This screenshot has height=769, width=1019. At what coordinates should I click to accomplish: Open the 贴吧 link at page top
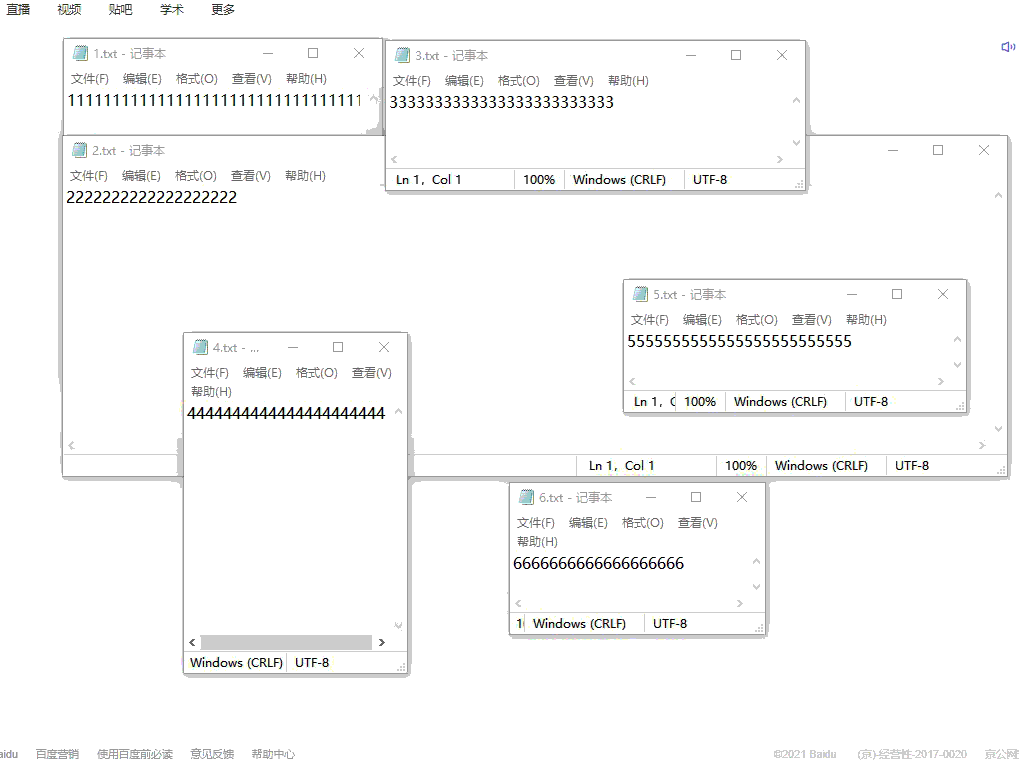(121, 10)
